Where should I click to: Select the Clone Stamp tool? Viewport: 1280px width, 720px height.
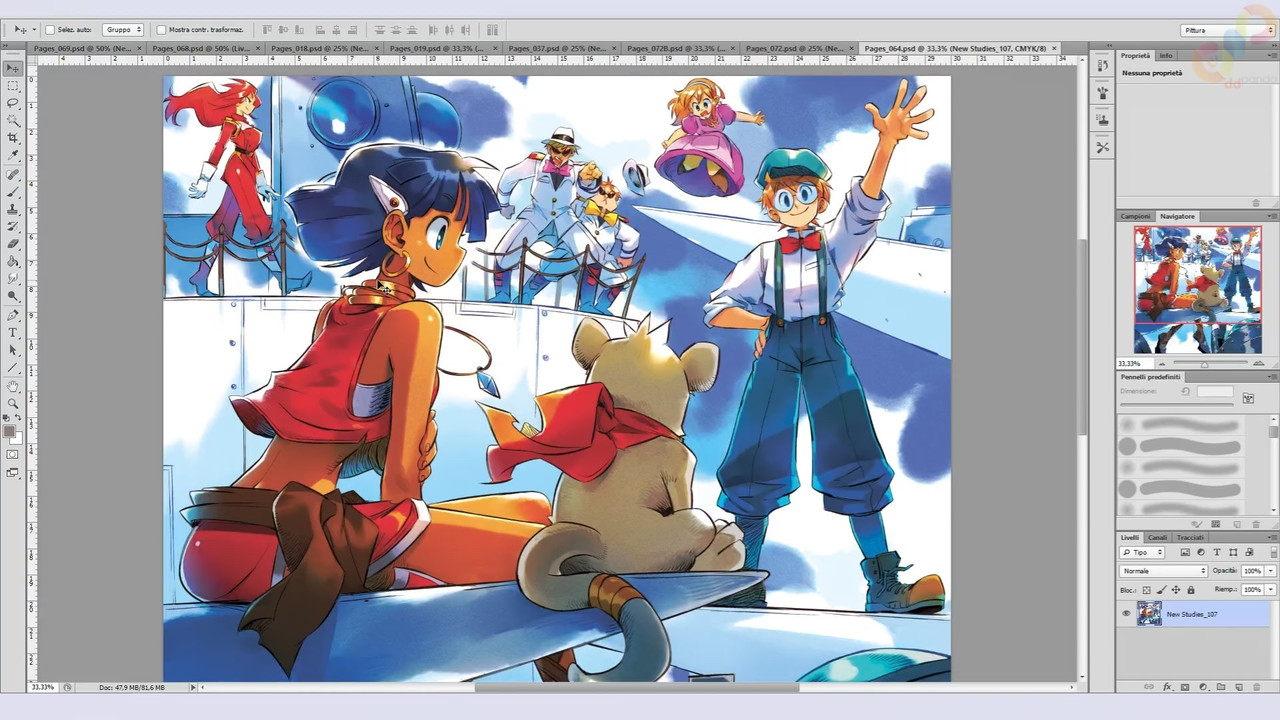(13, 210)
